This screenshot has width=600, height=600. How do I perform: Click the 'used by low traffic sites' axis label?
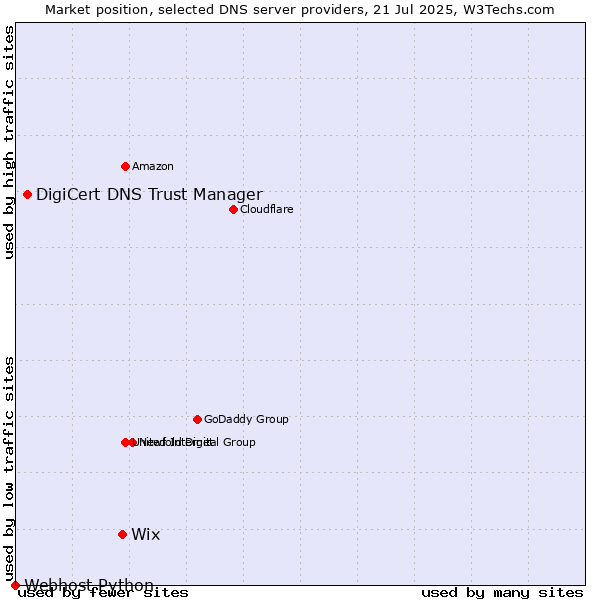pos(8,470)
